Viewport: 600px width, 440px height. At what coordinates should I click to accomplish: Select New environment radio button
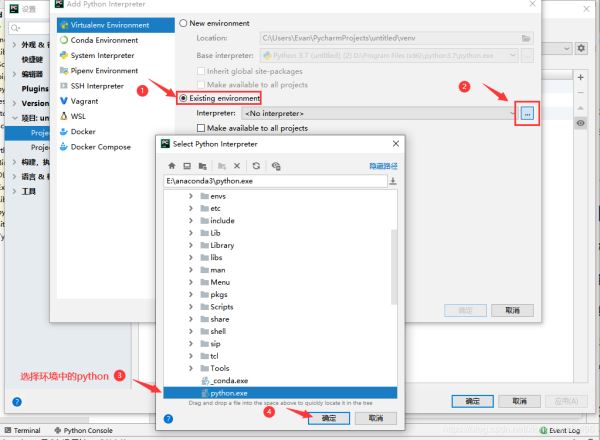pyautogui.click(x=183, y=23)
